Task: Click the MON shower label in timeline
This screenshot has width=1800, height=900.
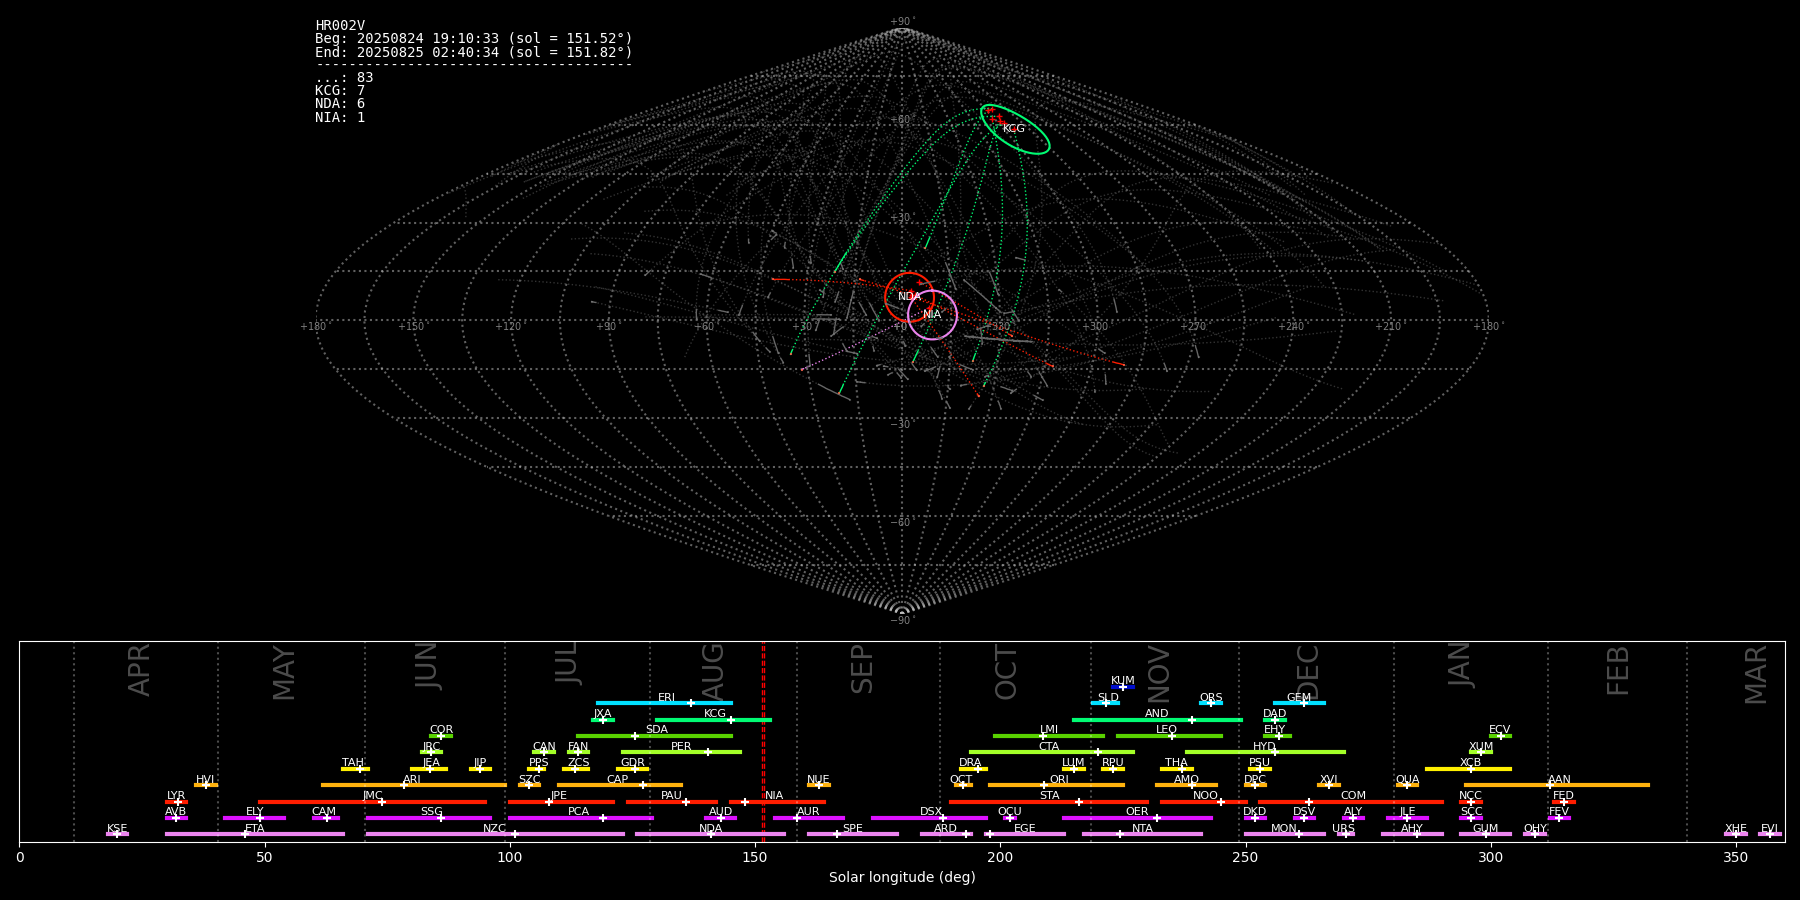Action: coord(1284,829)
